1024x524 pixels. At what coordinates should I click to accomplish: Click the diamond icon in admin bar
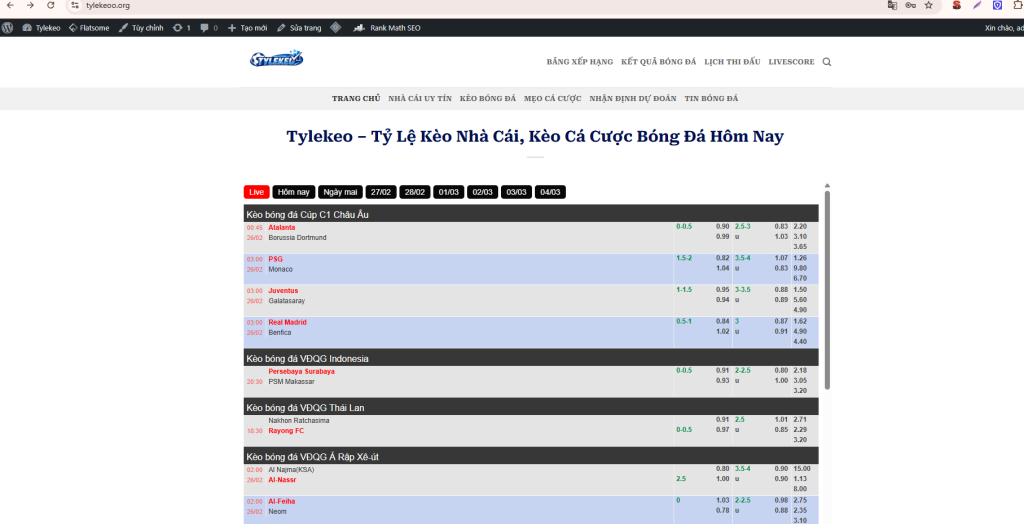click(336, 28)
